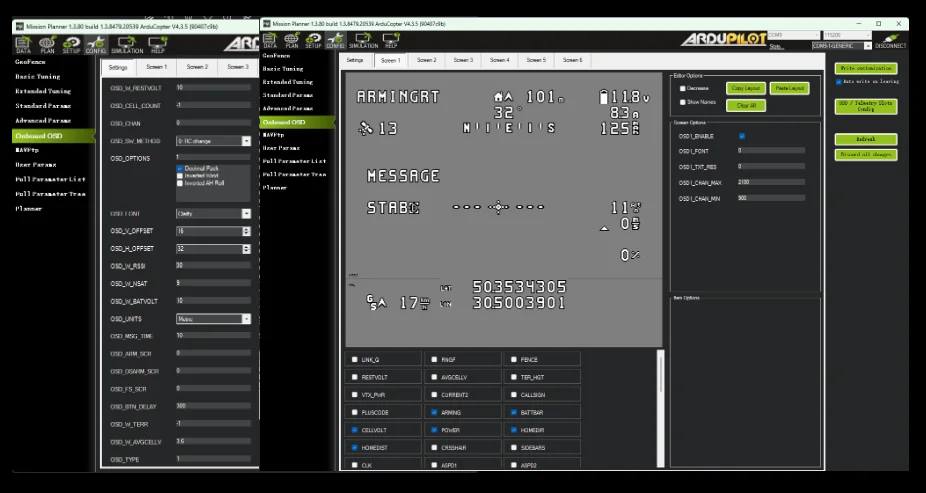Viewport: 926px width, 493px height.
Task: Click the Copy Layout button
Action: 745,88
